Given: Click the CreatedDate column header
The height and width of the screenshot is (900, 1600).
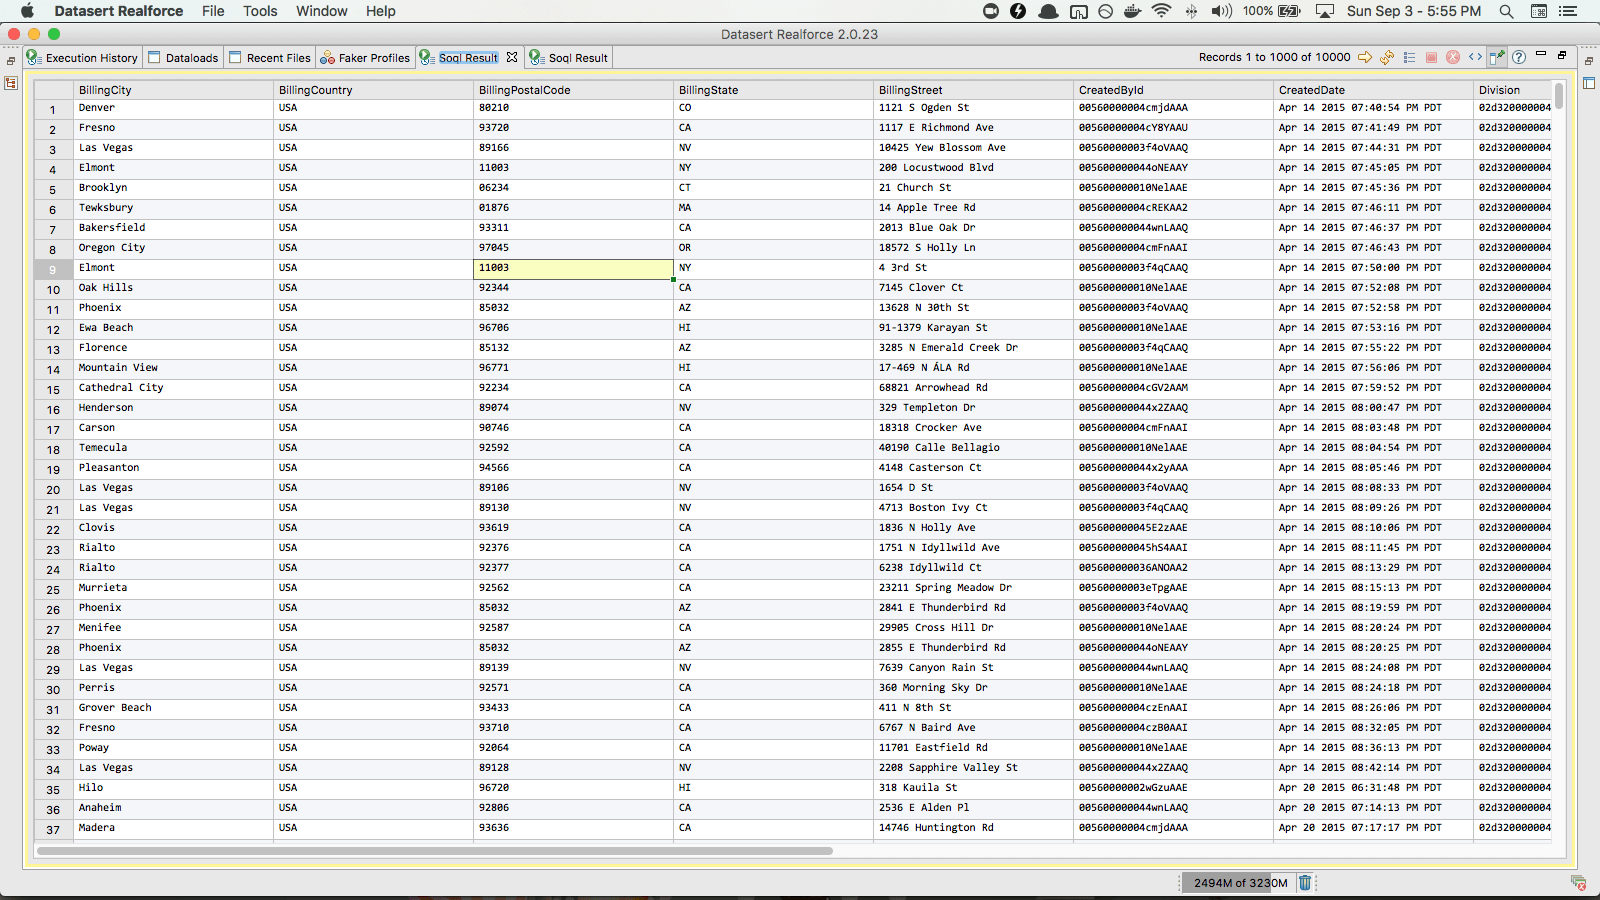Looking at the screenshot, I should pyautogui.click(x=1311, y=90).
